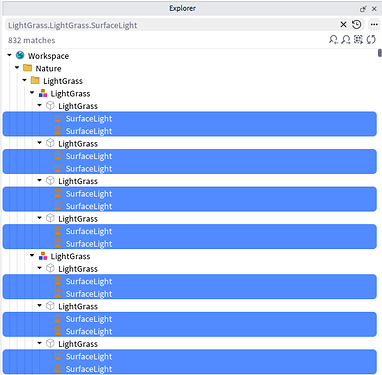This screenshot has width=382, height=375.
Task: Click the LightGrass folder icon
Action: coord(35,80)
